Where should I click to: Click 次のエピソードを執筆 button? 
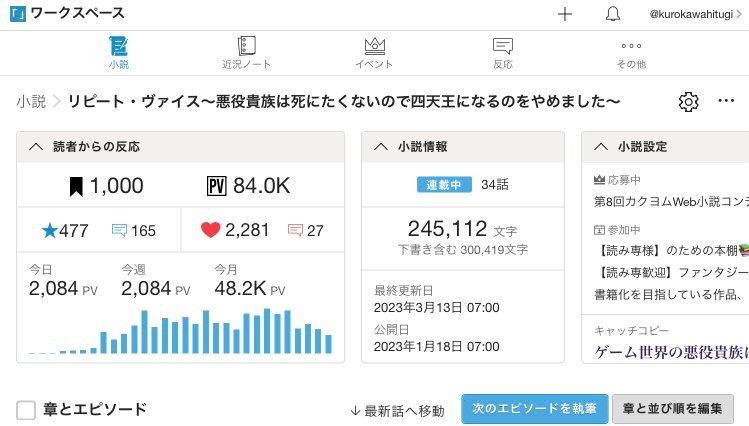[x=534, y=409]
